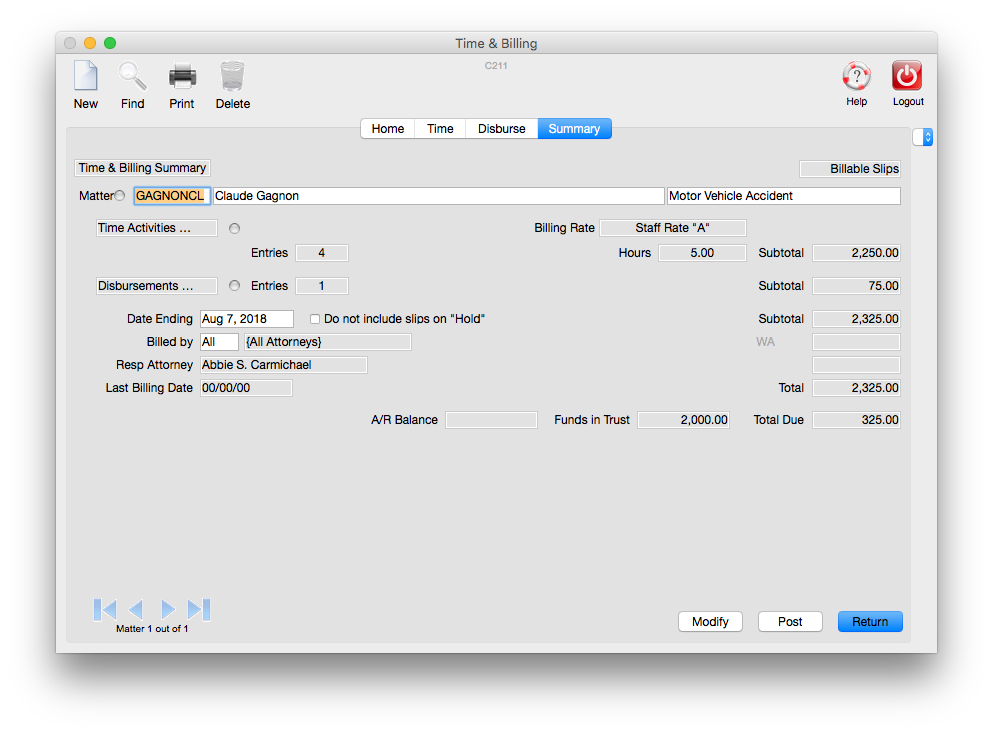
Task: Click the New document icon
Action: 86,77
